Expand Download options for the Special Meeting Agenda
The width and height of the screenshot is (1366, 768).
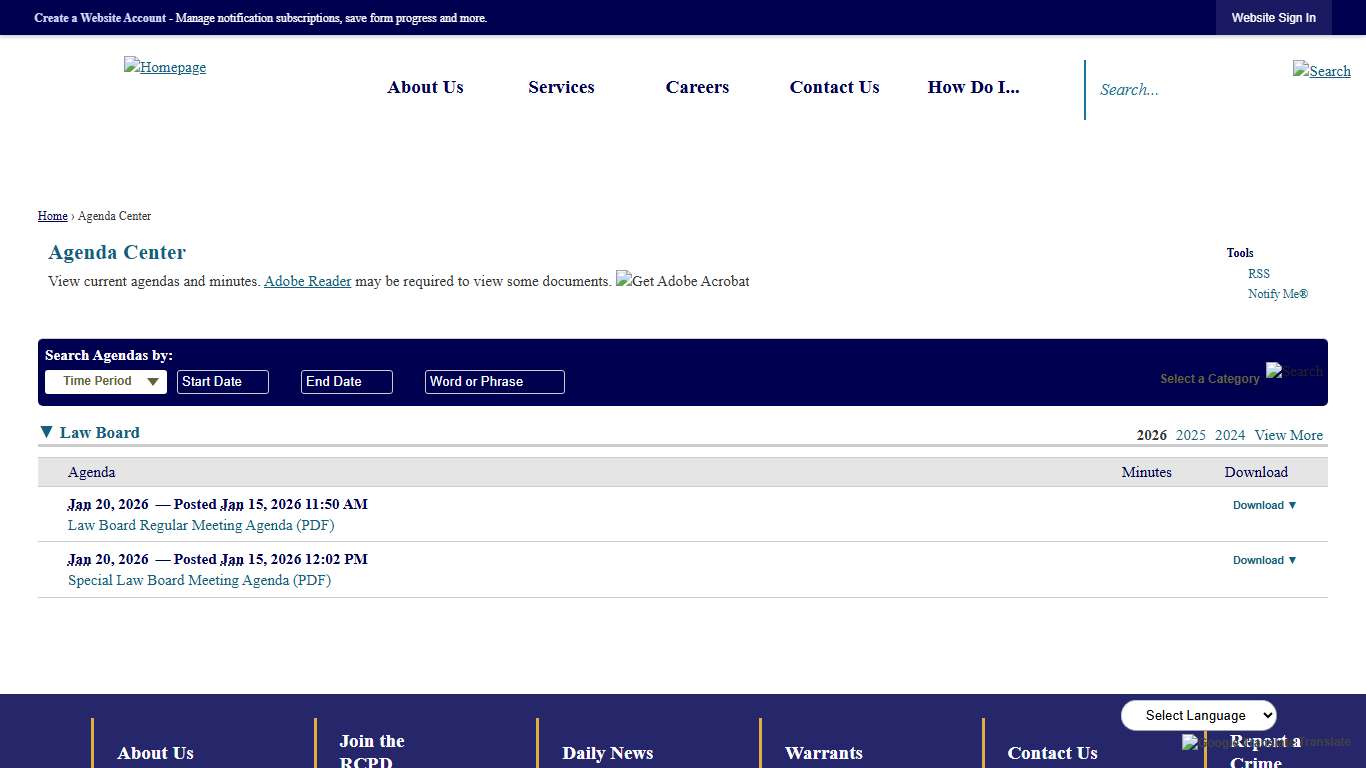(1263, 560)
